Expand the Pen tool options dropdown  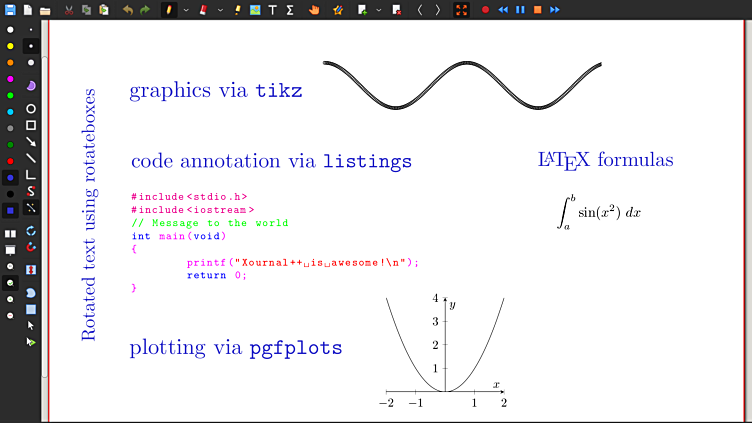(x=186, y=10)
